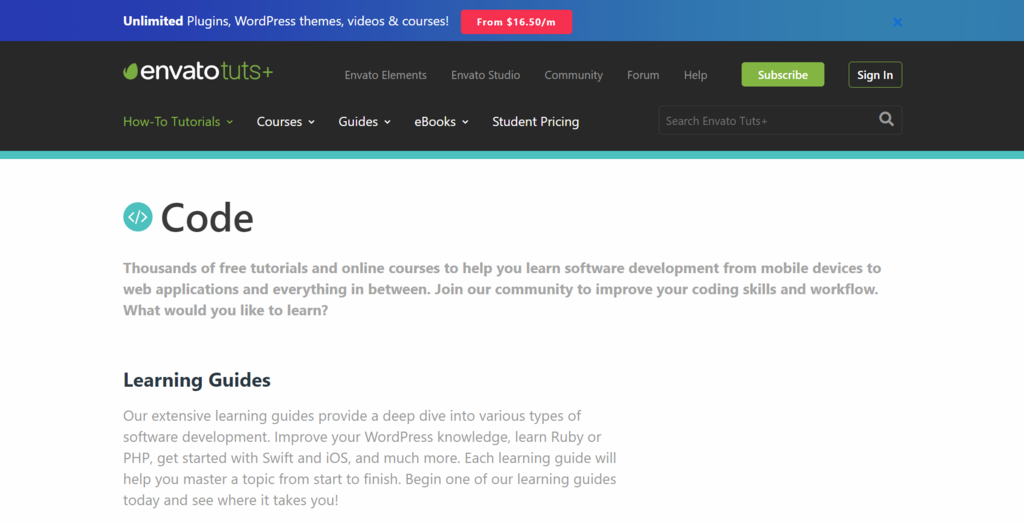
Task: Expand the Courses dropdown menu
Action: tap(285, 121)
